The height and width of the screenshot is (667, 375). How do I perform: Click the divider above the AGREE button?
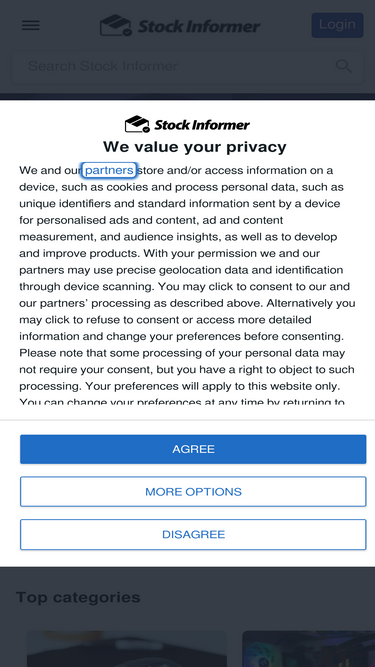click(188, 420)
